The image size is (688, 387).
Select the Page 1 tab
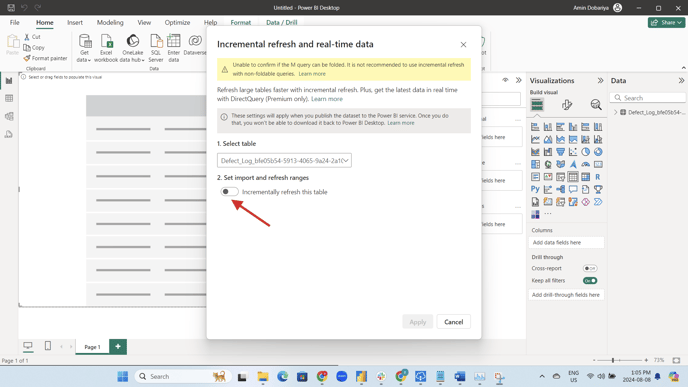(x=92, y=347)
